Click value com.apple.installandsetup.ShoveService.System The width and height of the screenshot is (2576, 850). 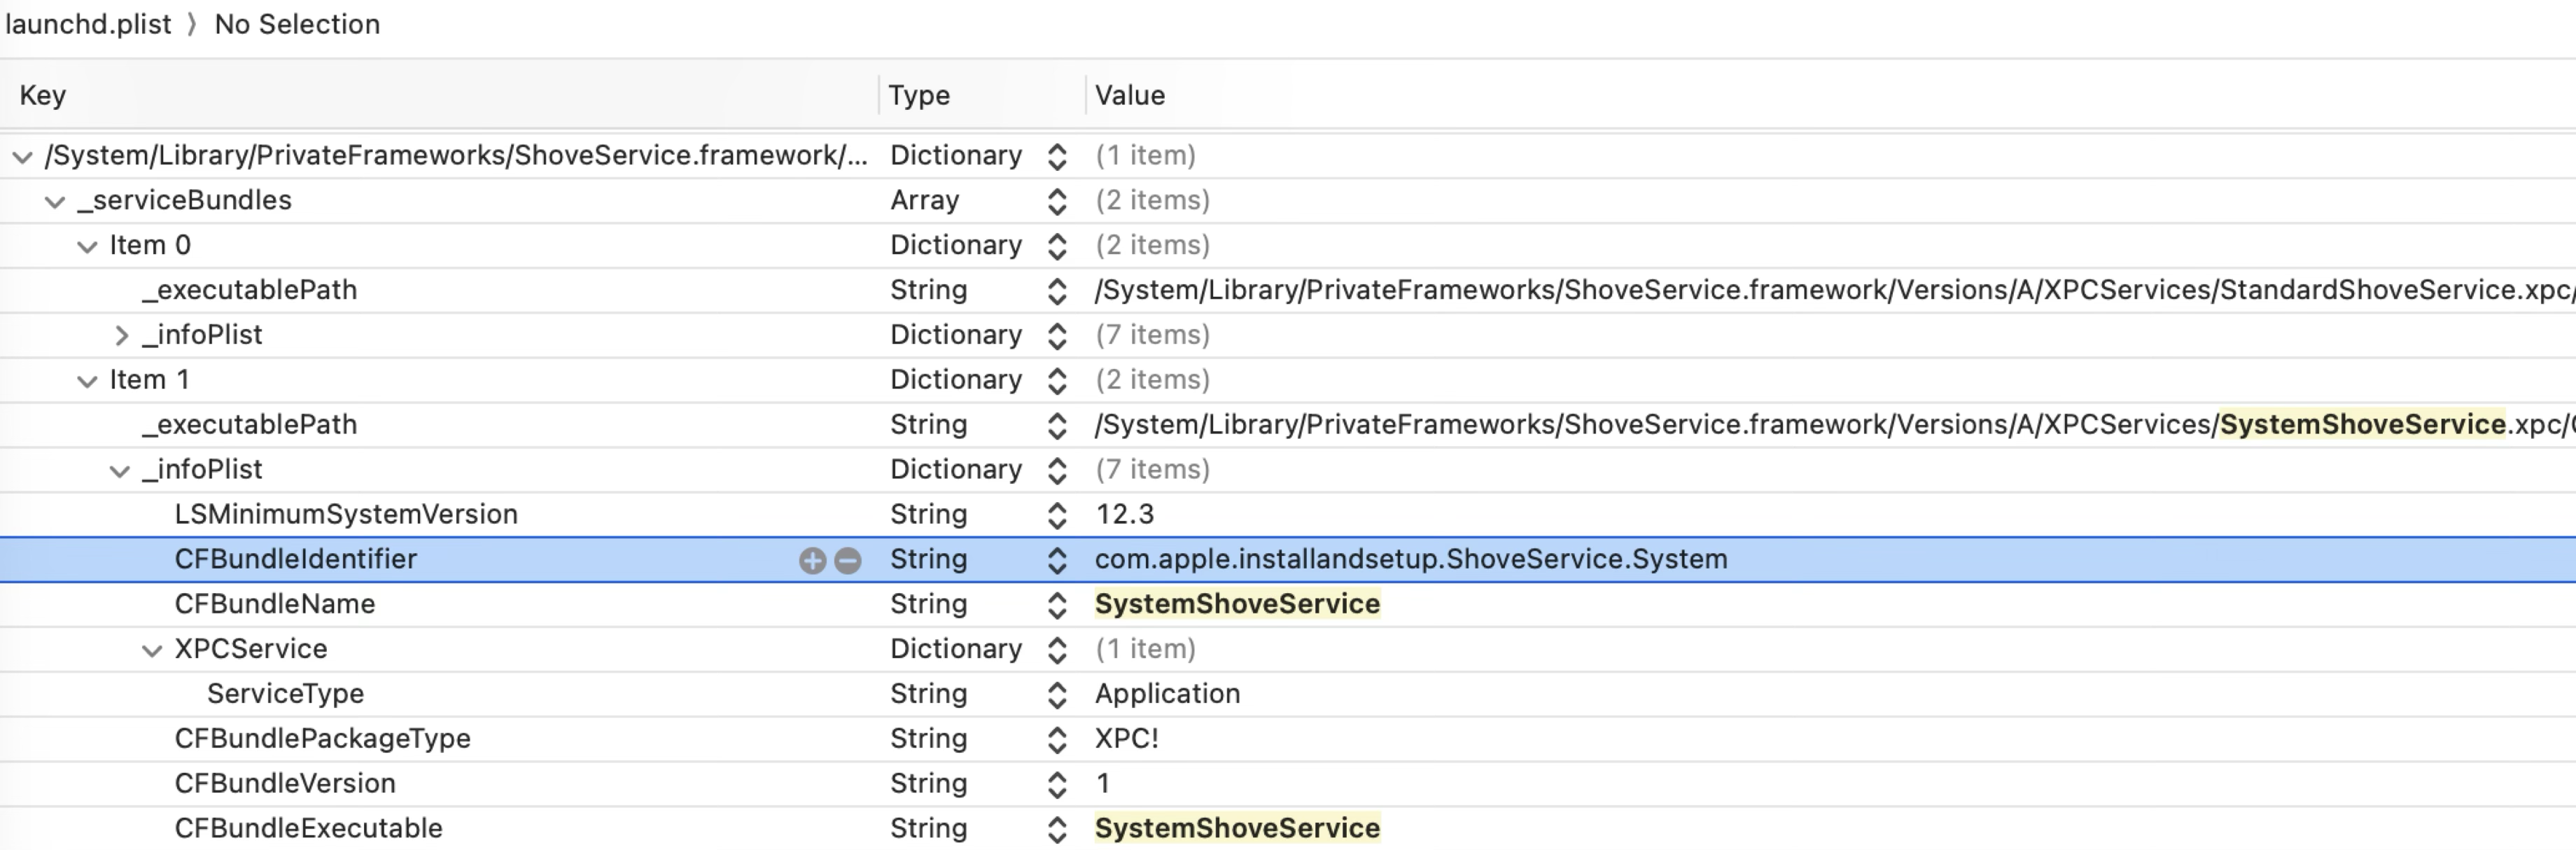[1411, 559]
